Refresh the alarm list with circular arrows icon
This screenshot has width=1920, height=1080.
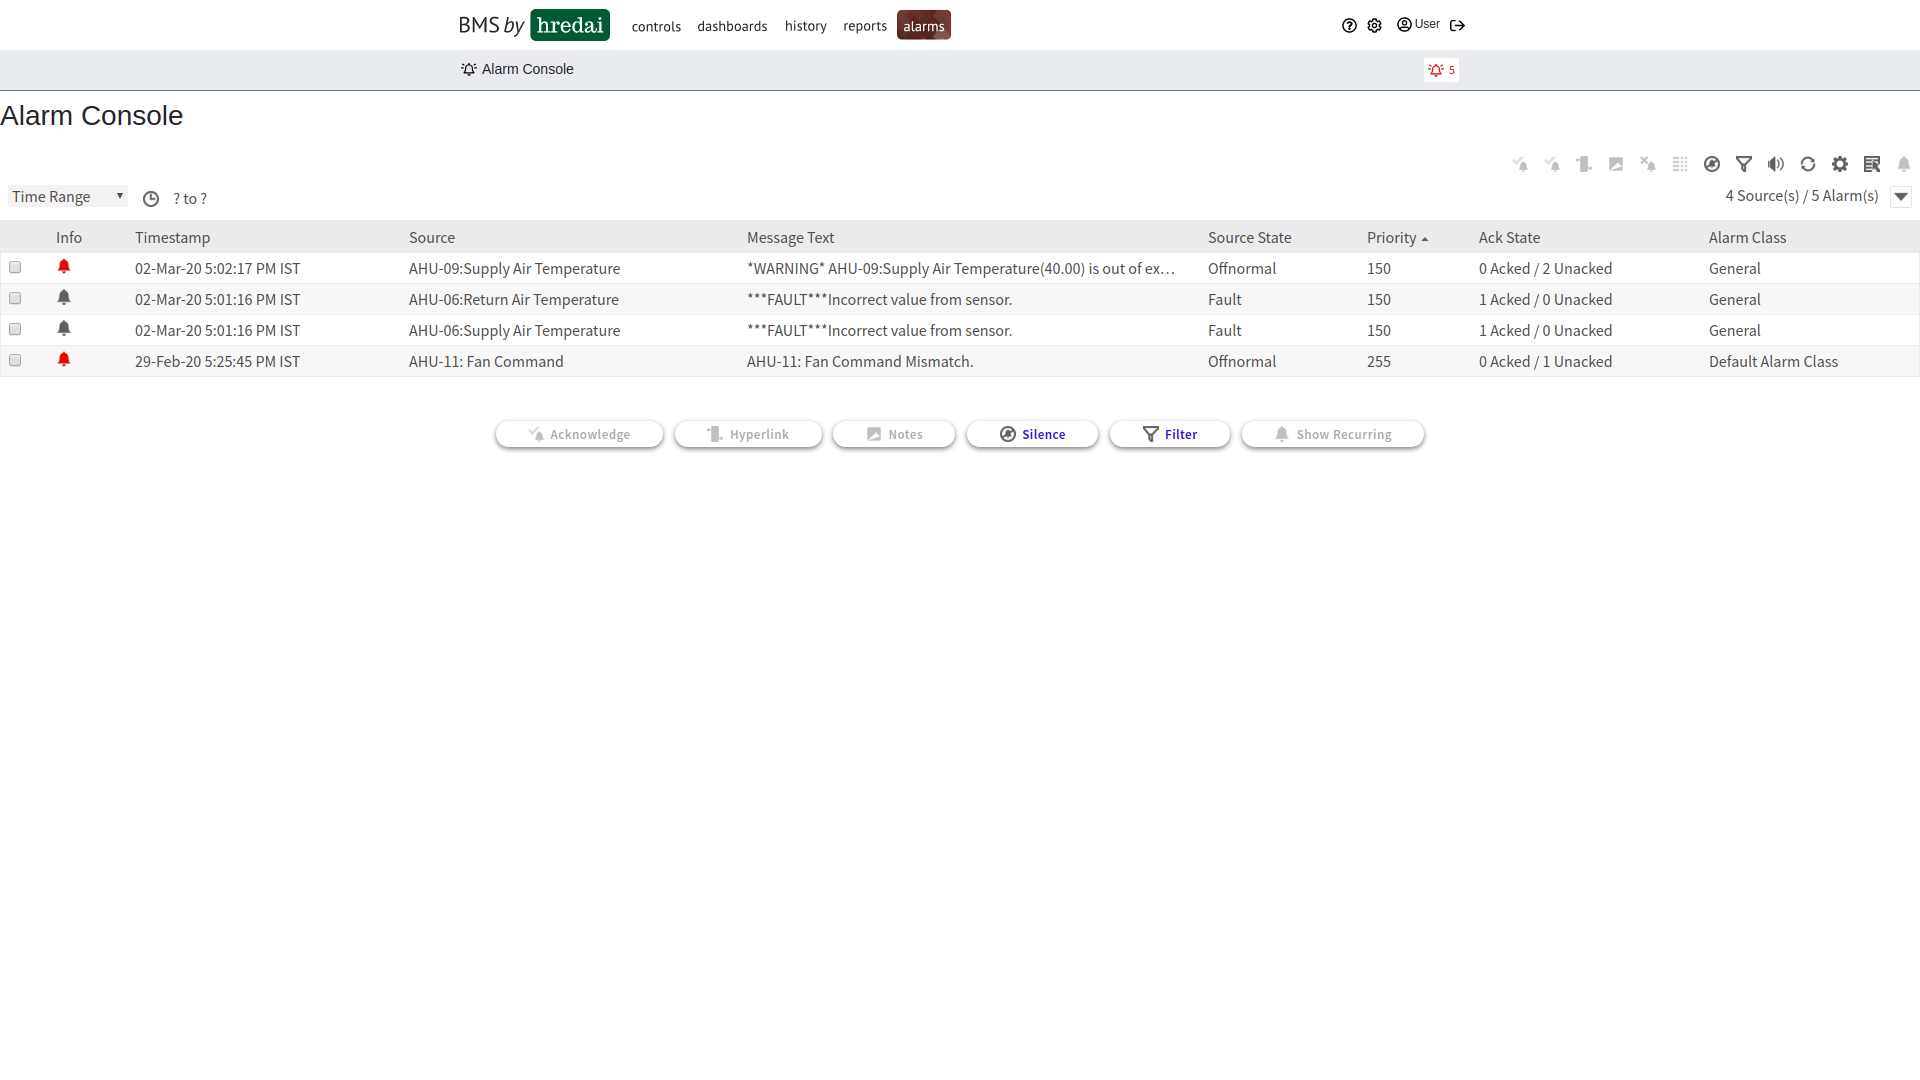pos(1808,164)
